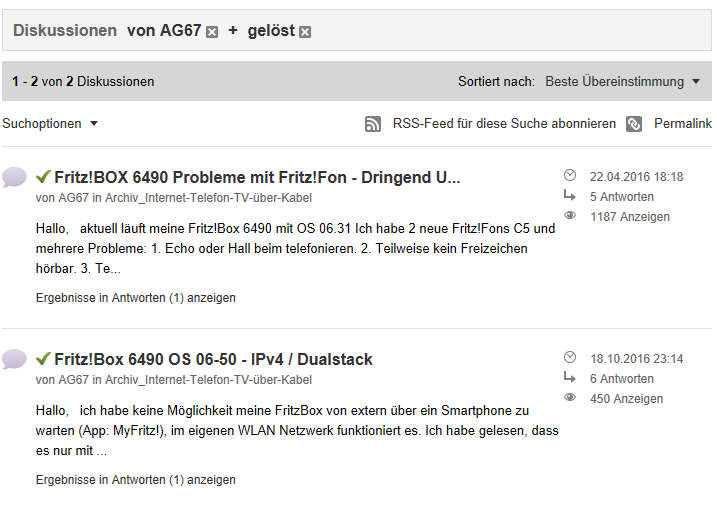Open the Permalink text link
717x505 pixels.
[x=683, y=124]
